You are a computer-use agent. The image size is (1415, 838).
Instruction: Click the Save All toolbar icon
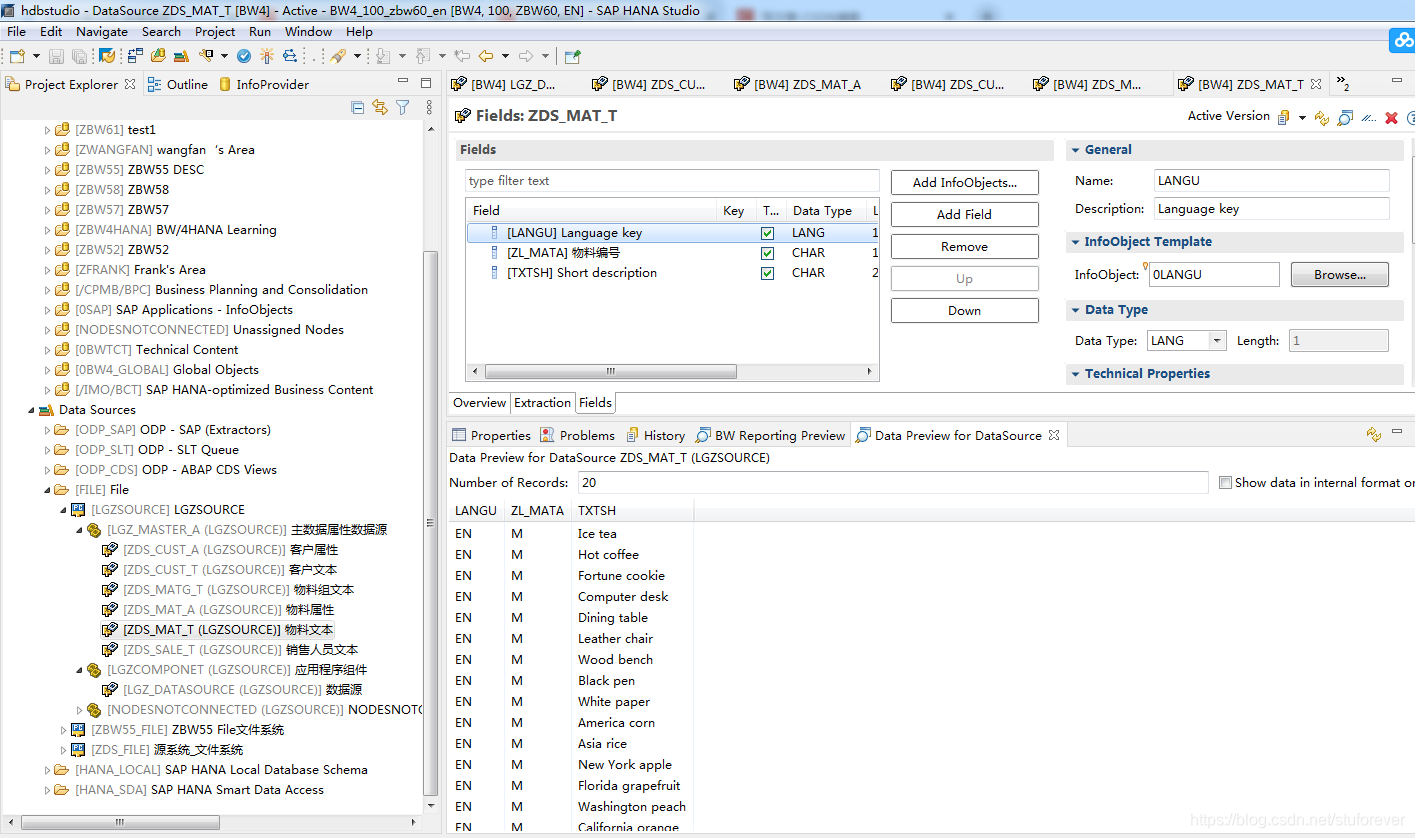[x=79, y=56]
